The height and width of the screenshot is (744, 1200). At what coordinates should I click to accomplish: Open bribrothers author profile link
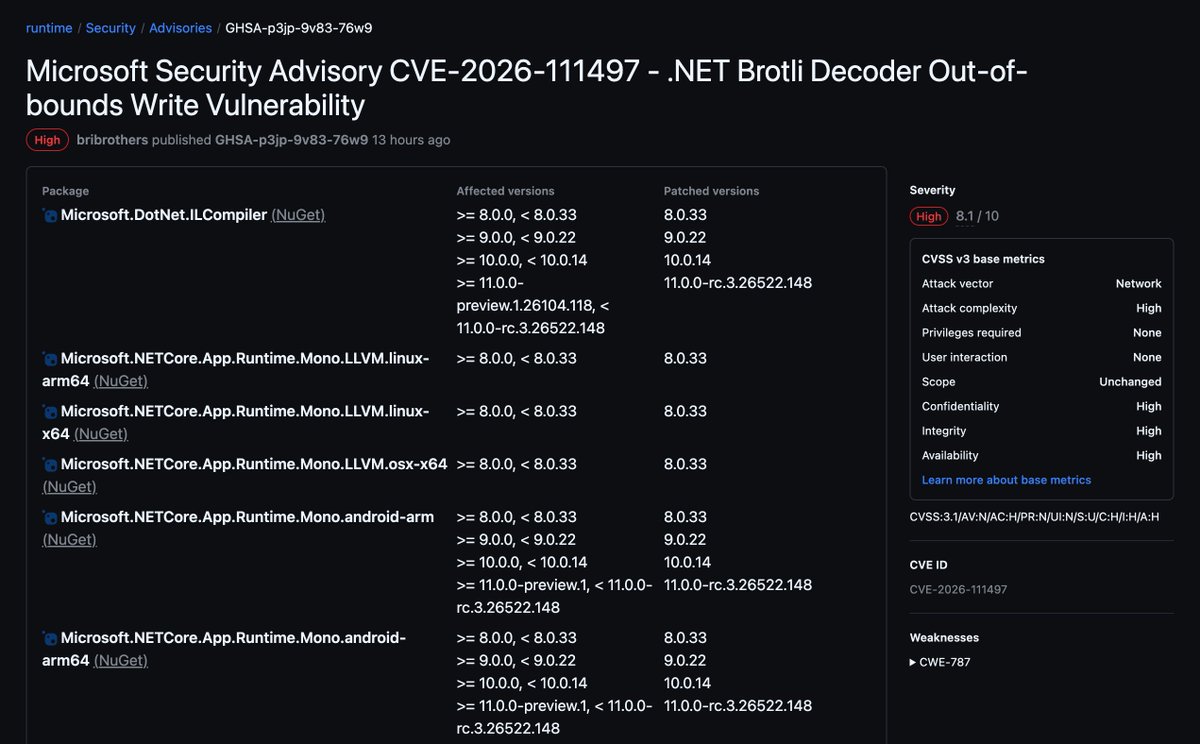click(x=112, y=140)
